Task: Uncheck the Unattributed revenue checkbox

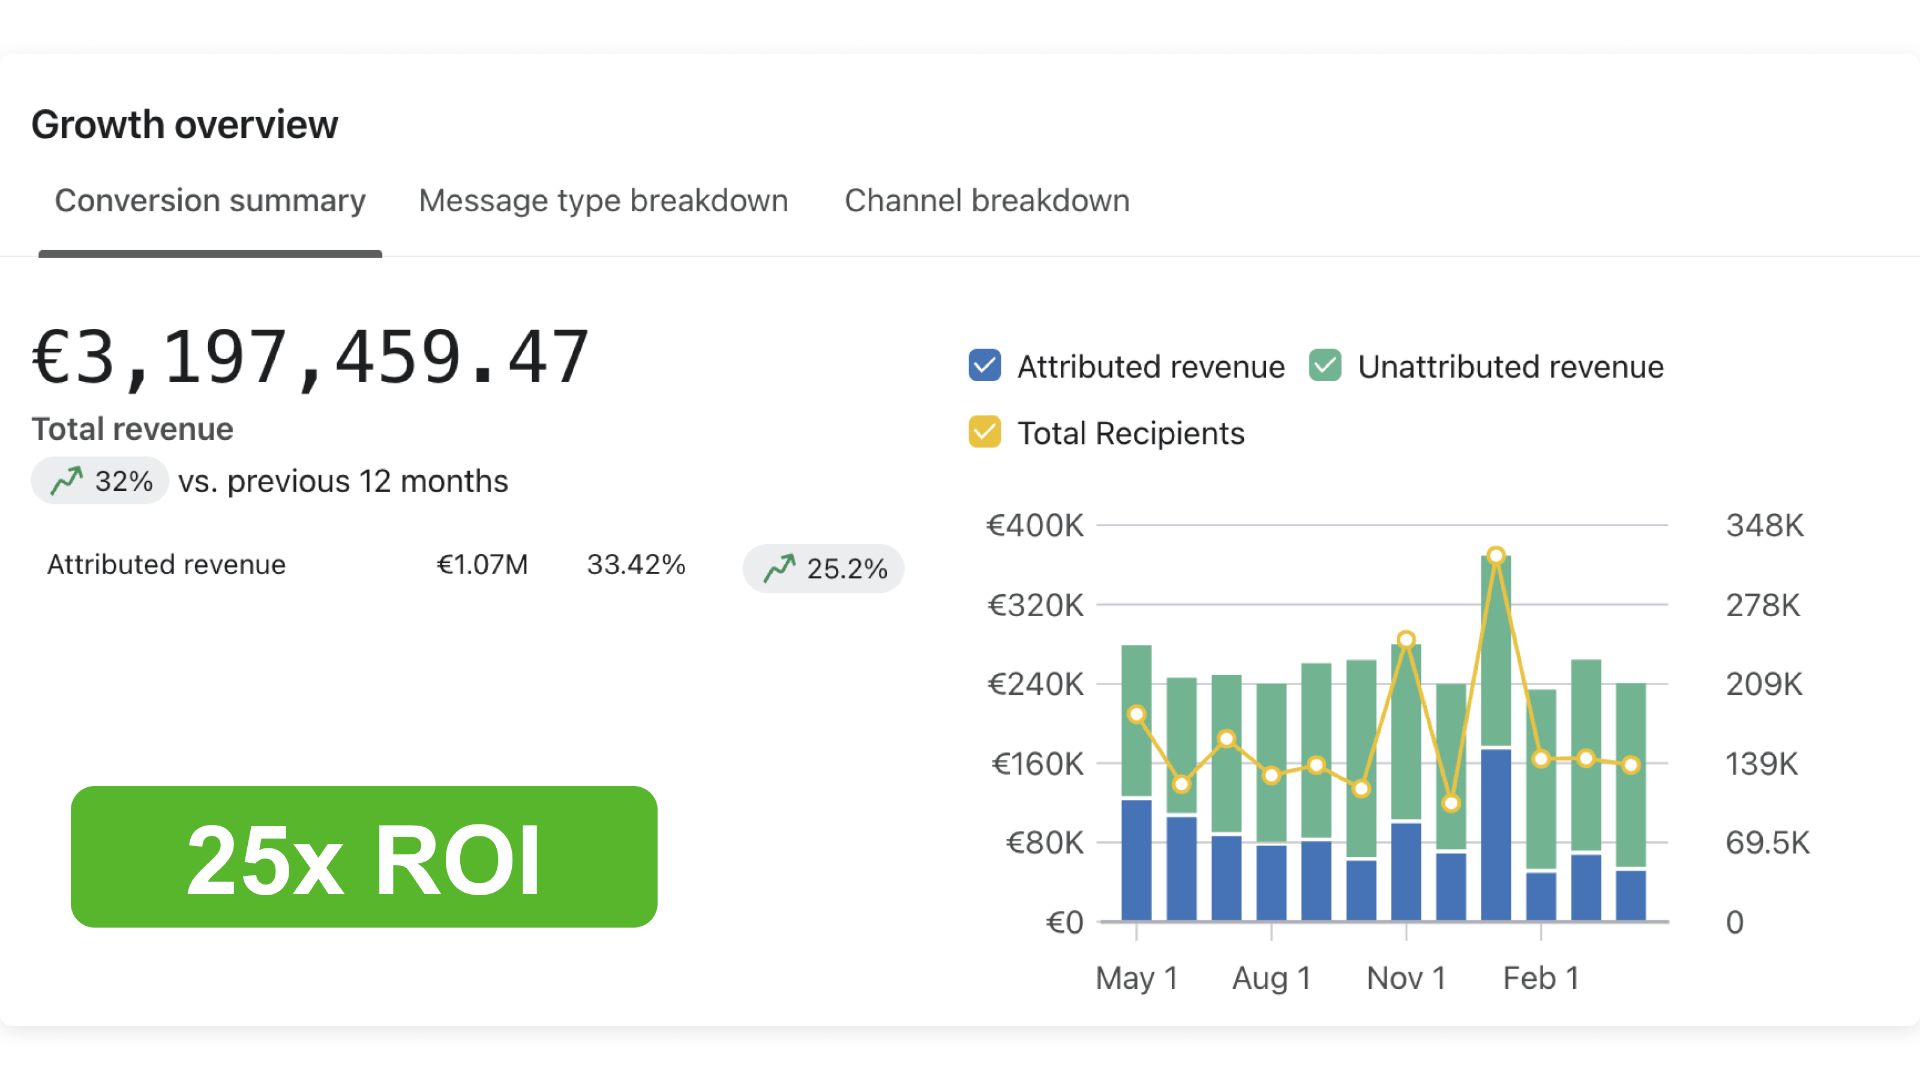Action: point(1325,366)
